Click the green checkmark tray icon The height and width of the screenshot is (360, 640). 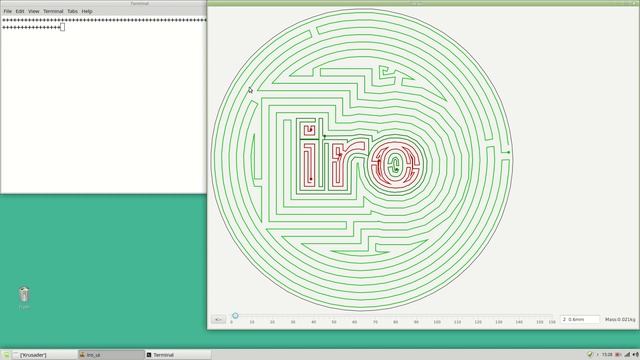590,355
